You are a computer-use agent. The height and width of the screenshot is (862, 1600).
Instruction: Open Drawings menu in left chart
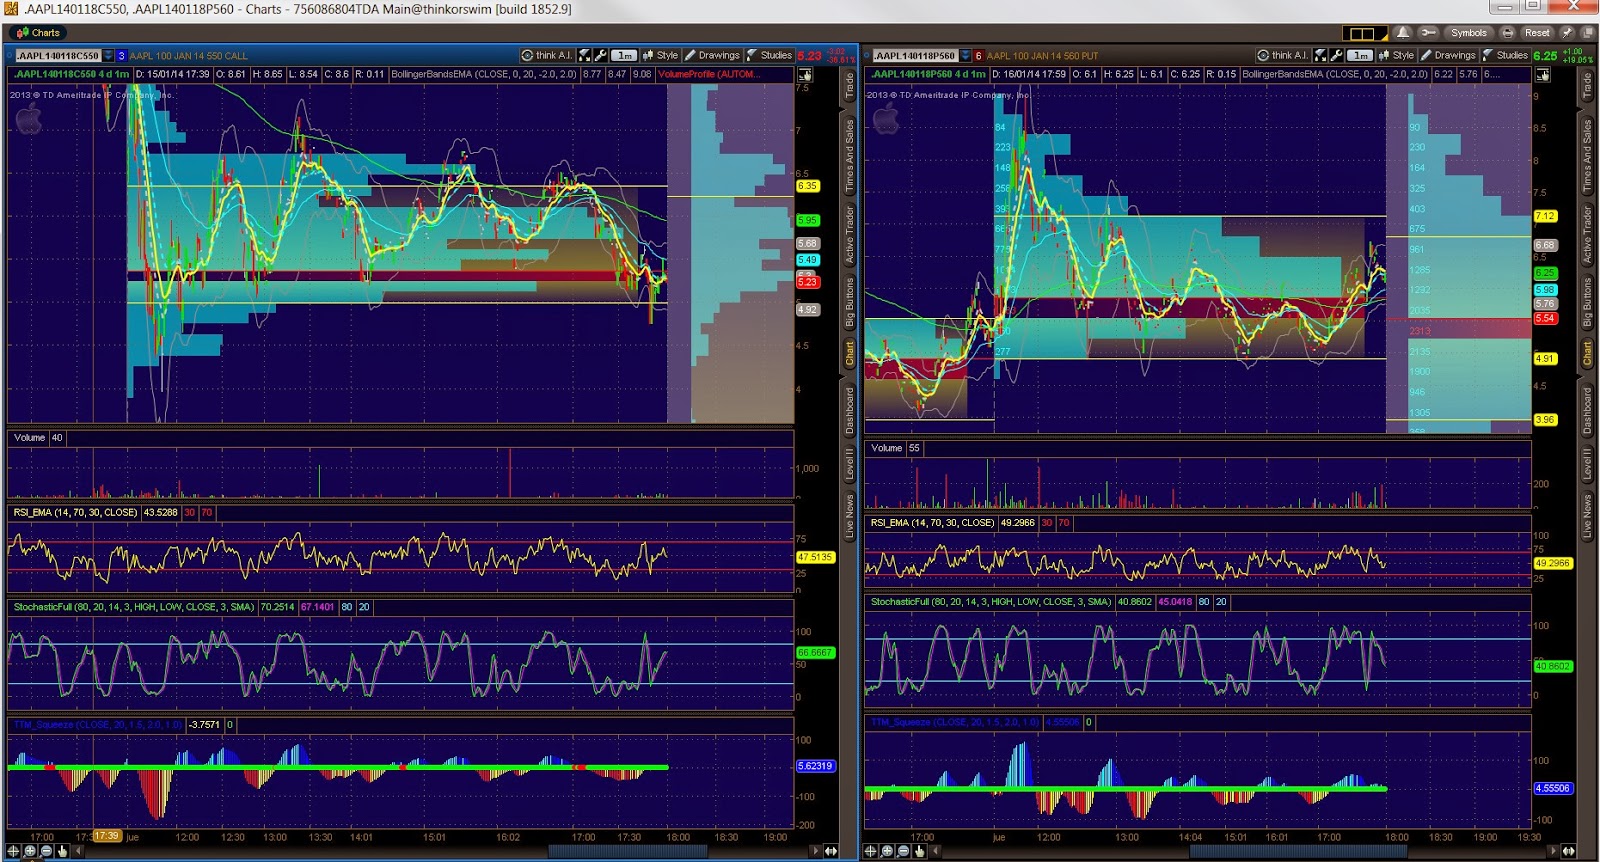point(712,55)
